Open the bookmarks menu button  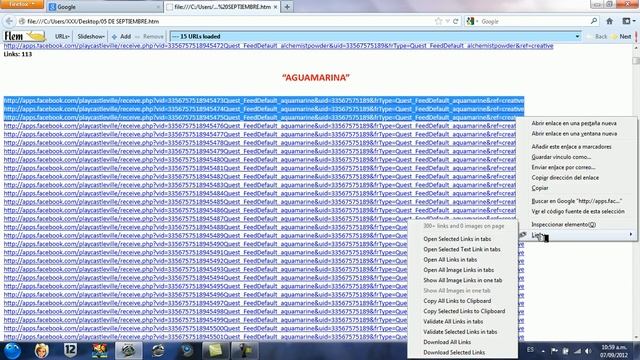629,21
